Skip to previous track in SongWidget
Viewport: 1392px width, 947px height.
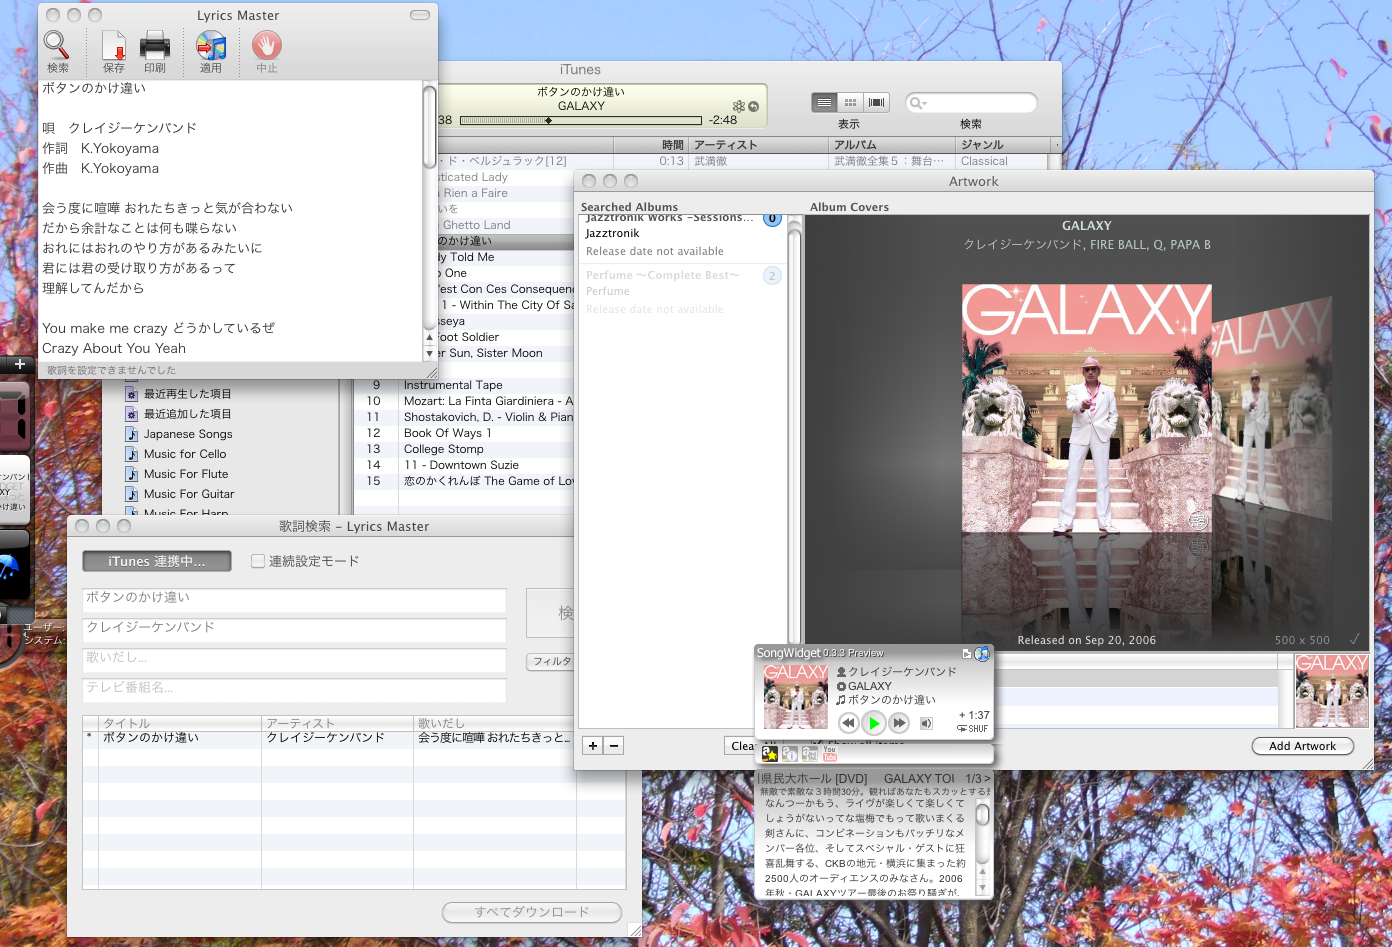coord(849,723)
